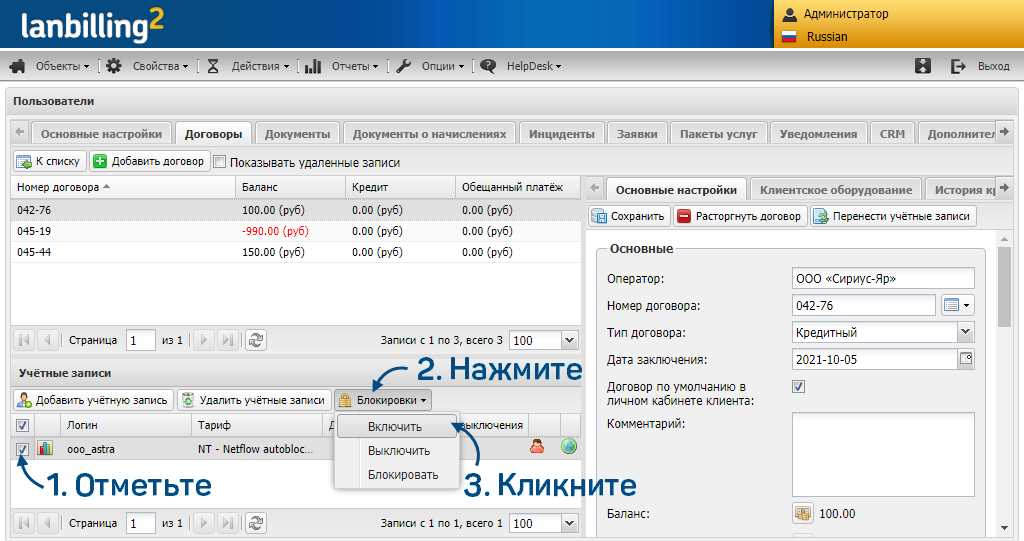Switch to Инциденты tab
This screenshot has height=541, width=1024.
pyautogui.click(x=562, y=134)
